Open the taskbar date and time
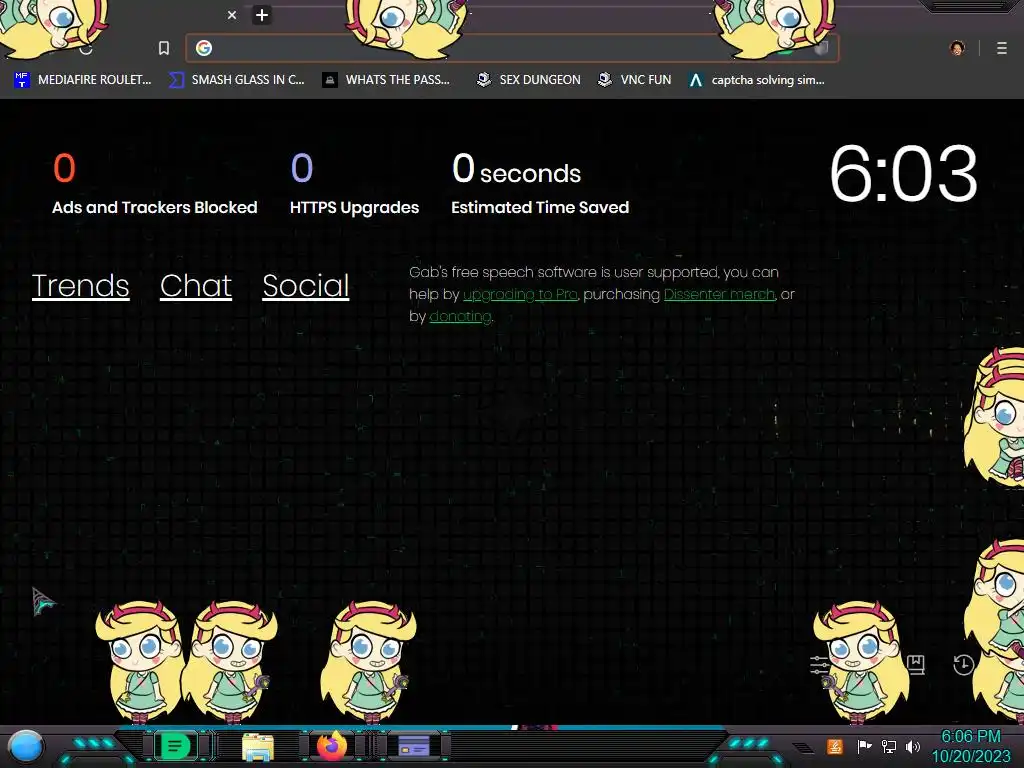1024x768 pixels. [971, 746]
